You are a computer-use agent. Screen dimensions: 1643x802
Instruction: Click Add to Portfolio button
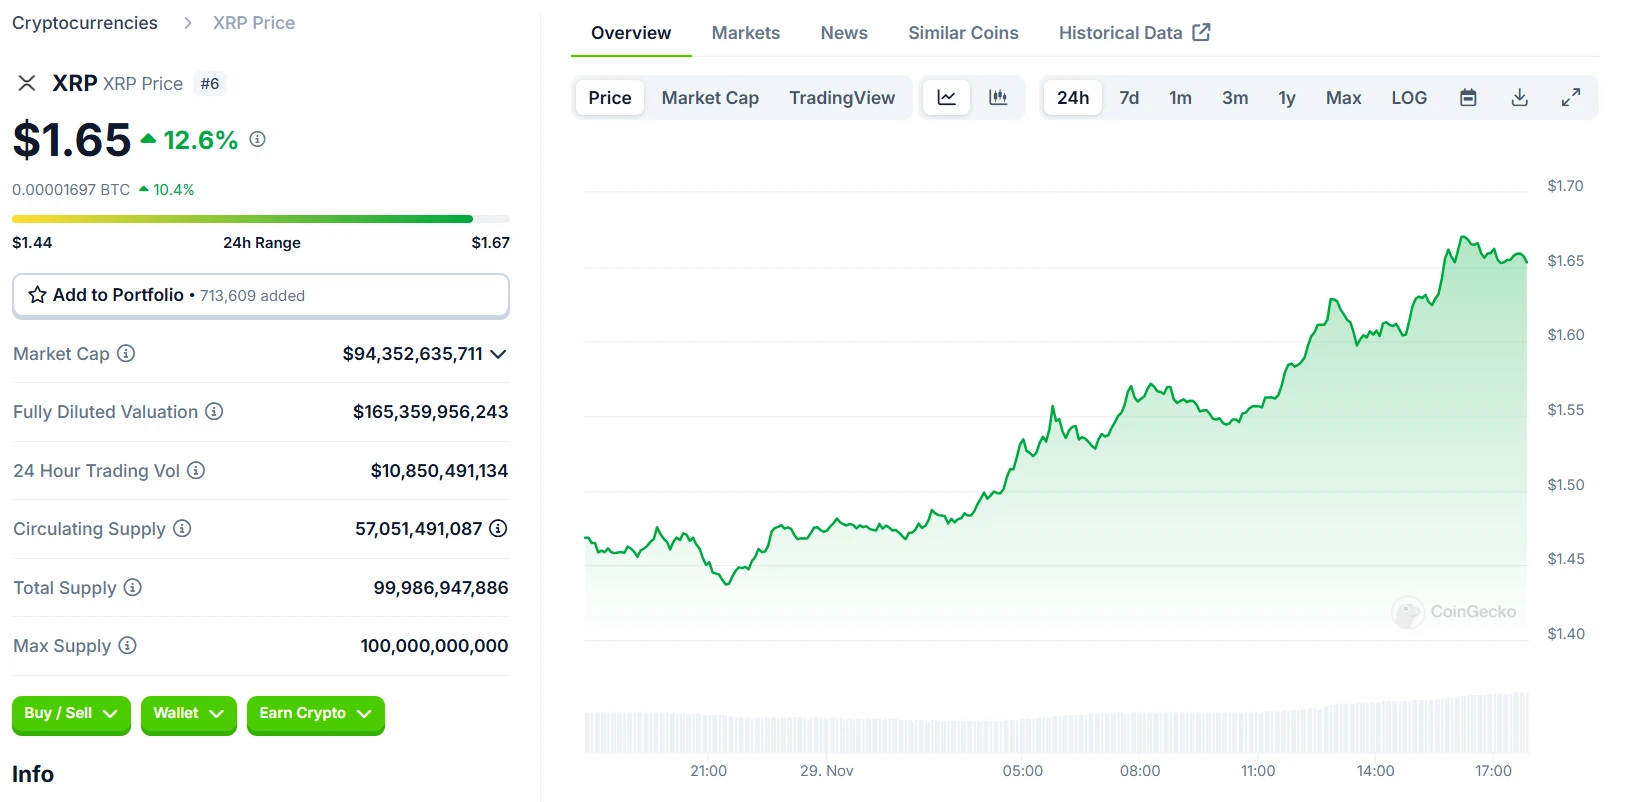(261, 296)
